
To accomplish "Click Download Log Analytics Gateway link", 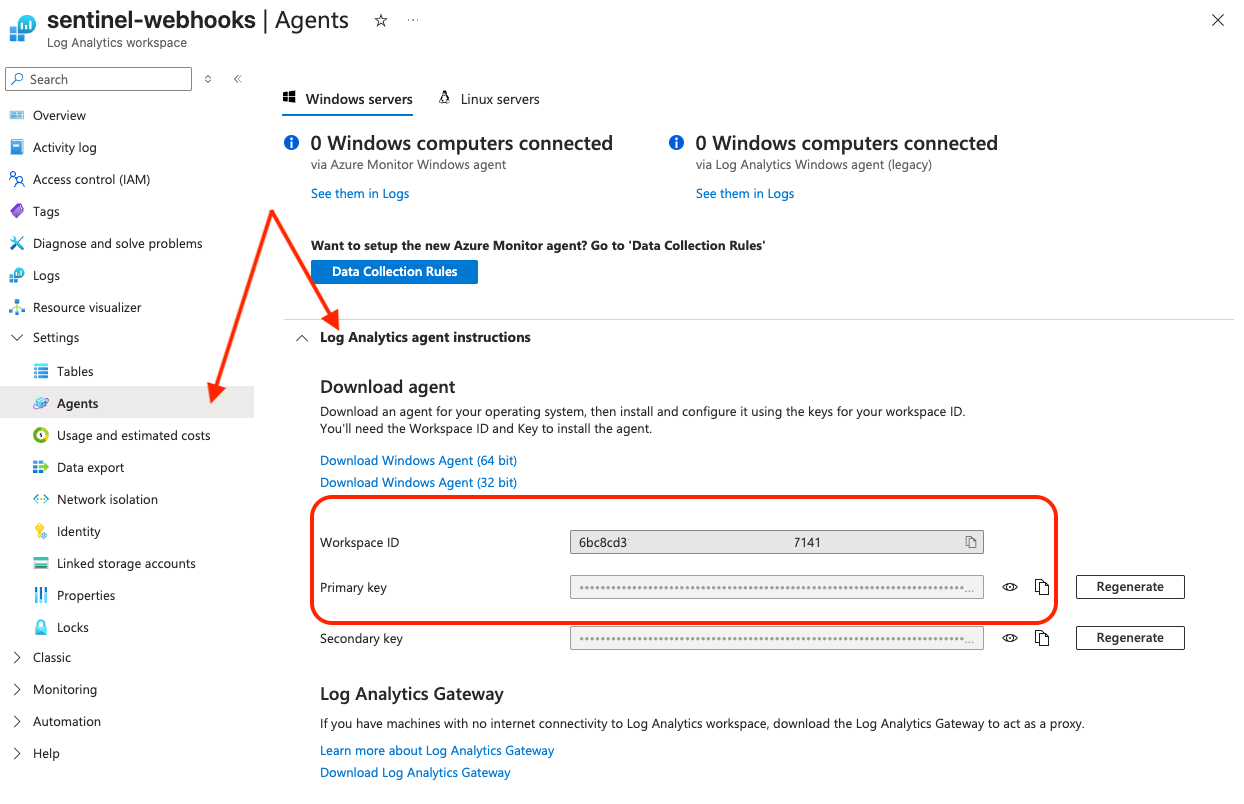I will 415,773.
